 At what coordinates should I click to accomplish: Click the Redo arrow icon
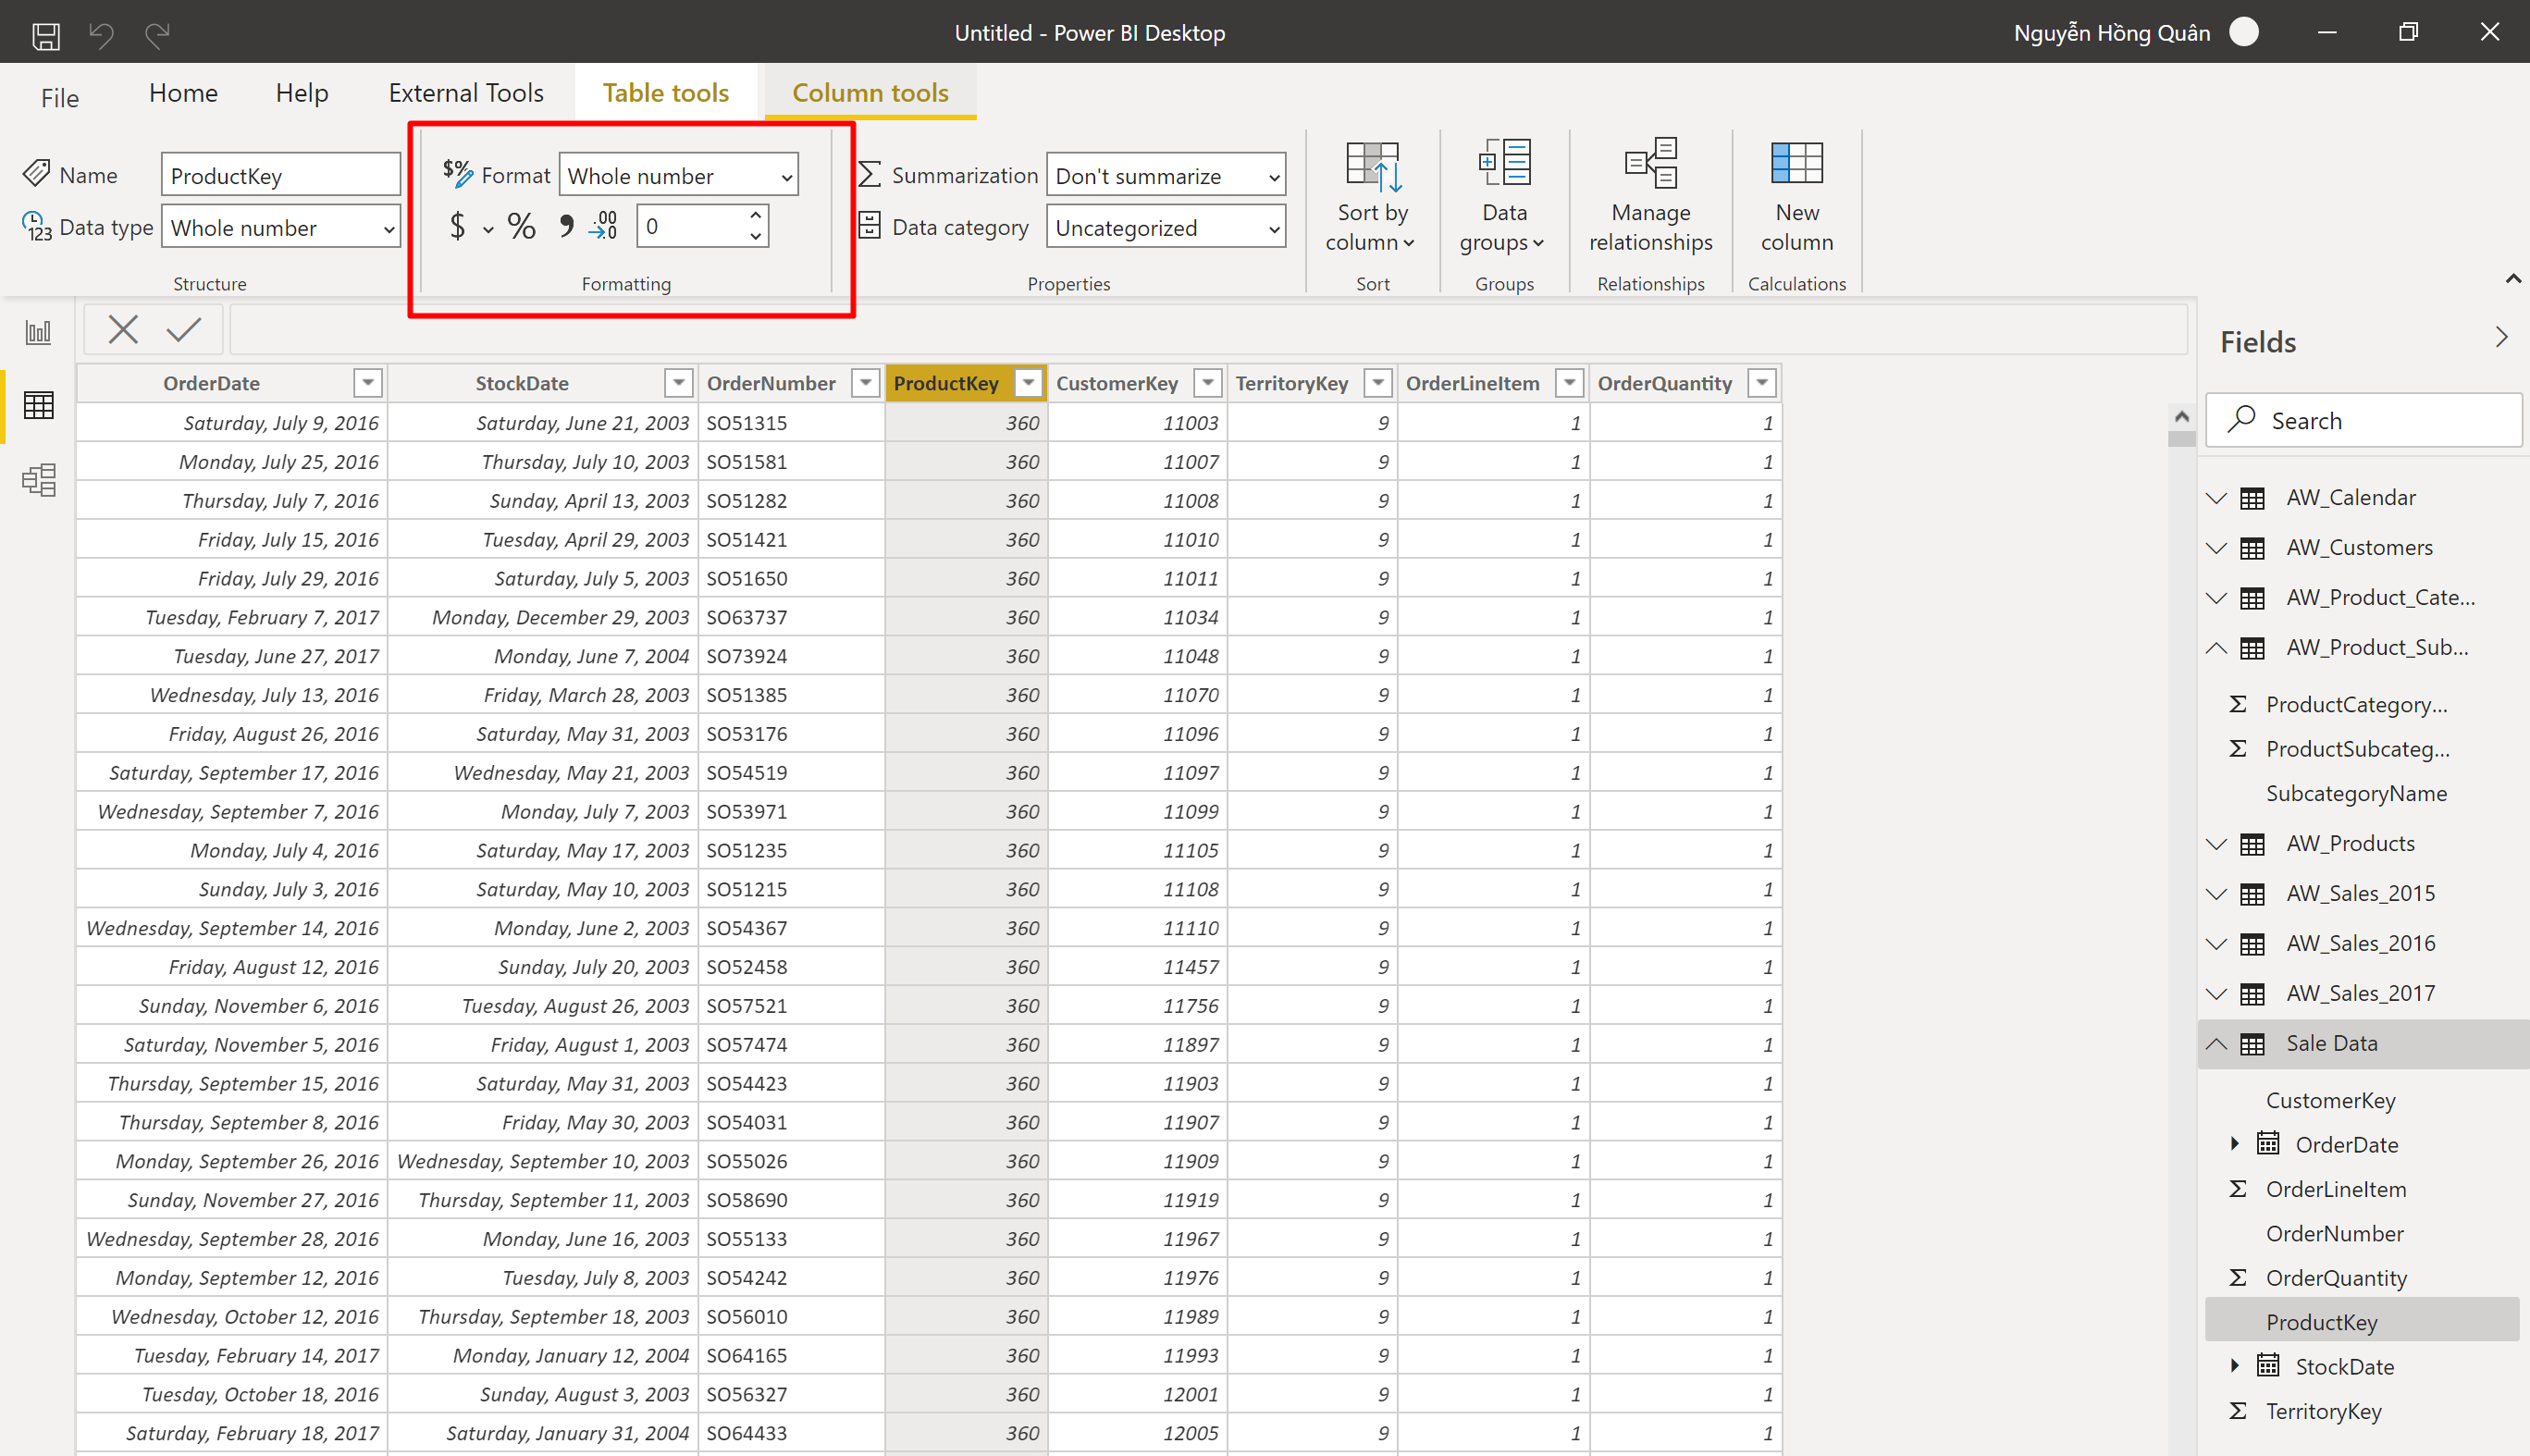[157, 35]
